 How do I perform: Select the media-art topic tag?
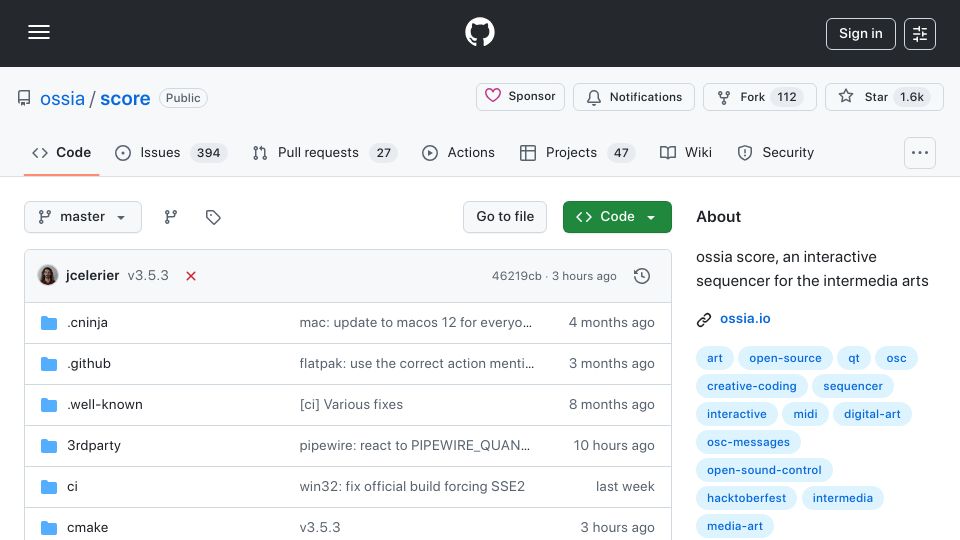pyautogui.click(x=735, y=527)
